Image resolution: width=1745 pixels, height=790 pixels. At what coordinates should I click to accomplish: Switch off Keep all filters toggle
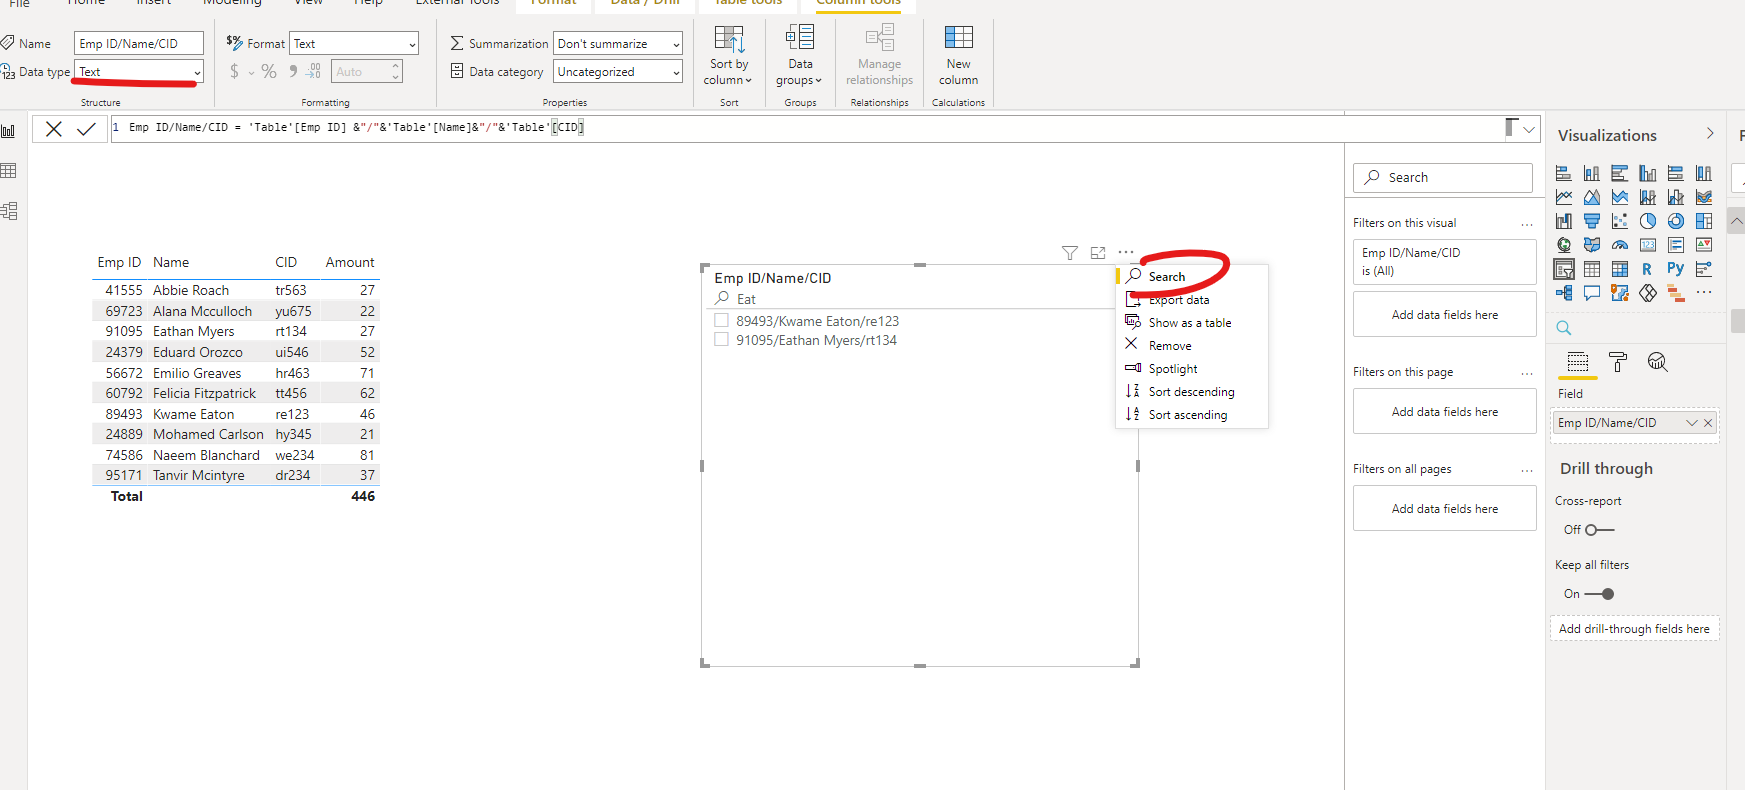(x=1600, y=594)
